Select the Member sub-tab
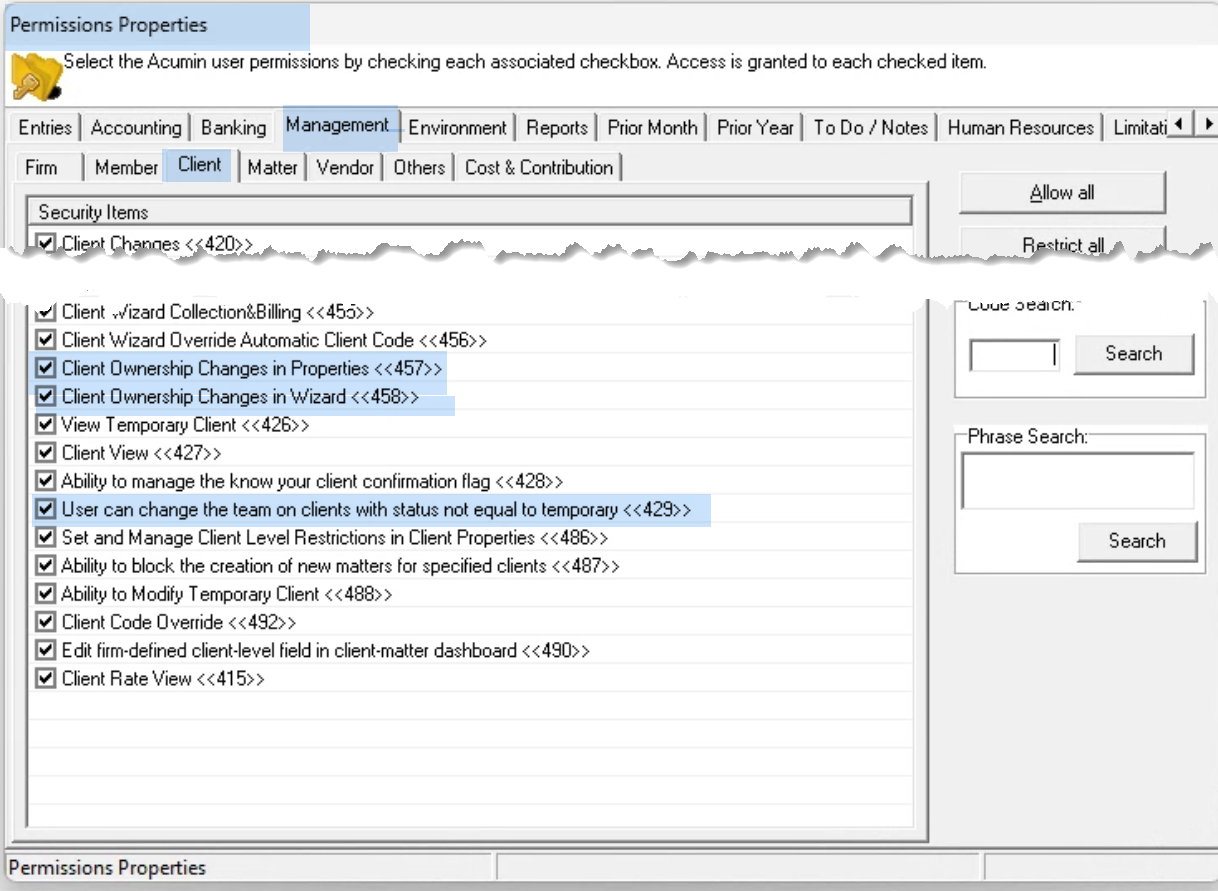 (x=127, y=167)
